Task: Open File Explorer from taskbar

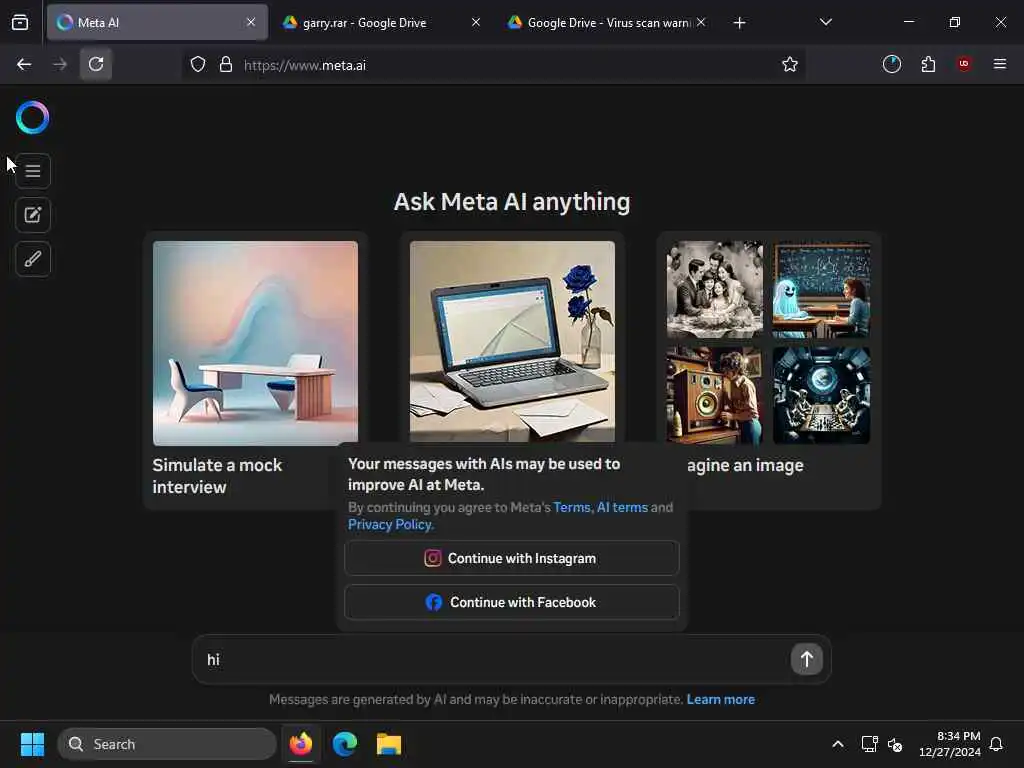Action: 389,744
